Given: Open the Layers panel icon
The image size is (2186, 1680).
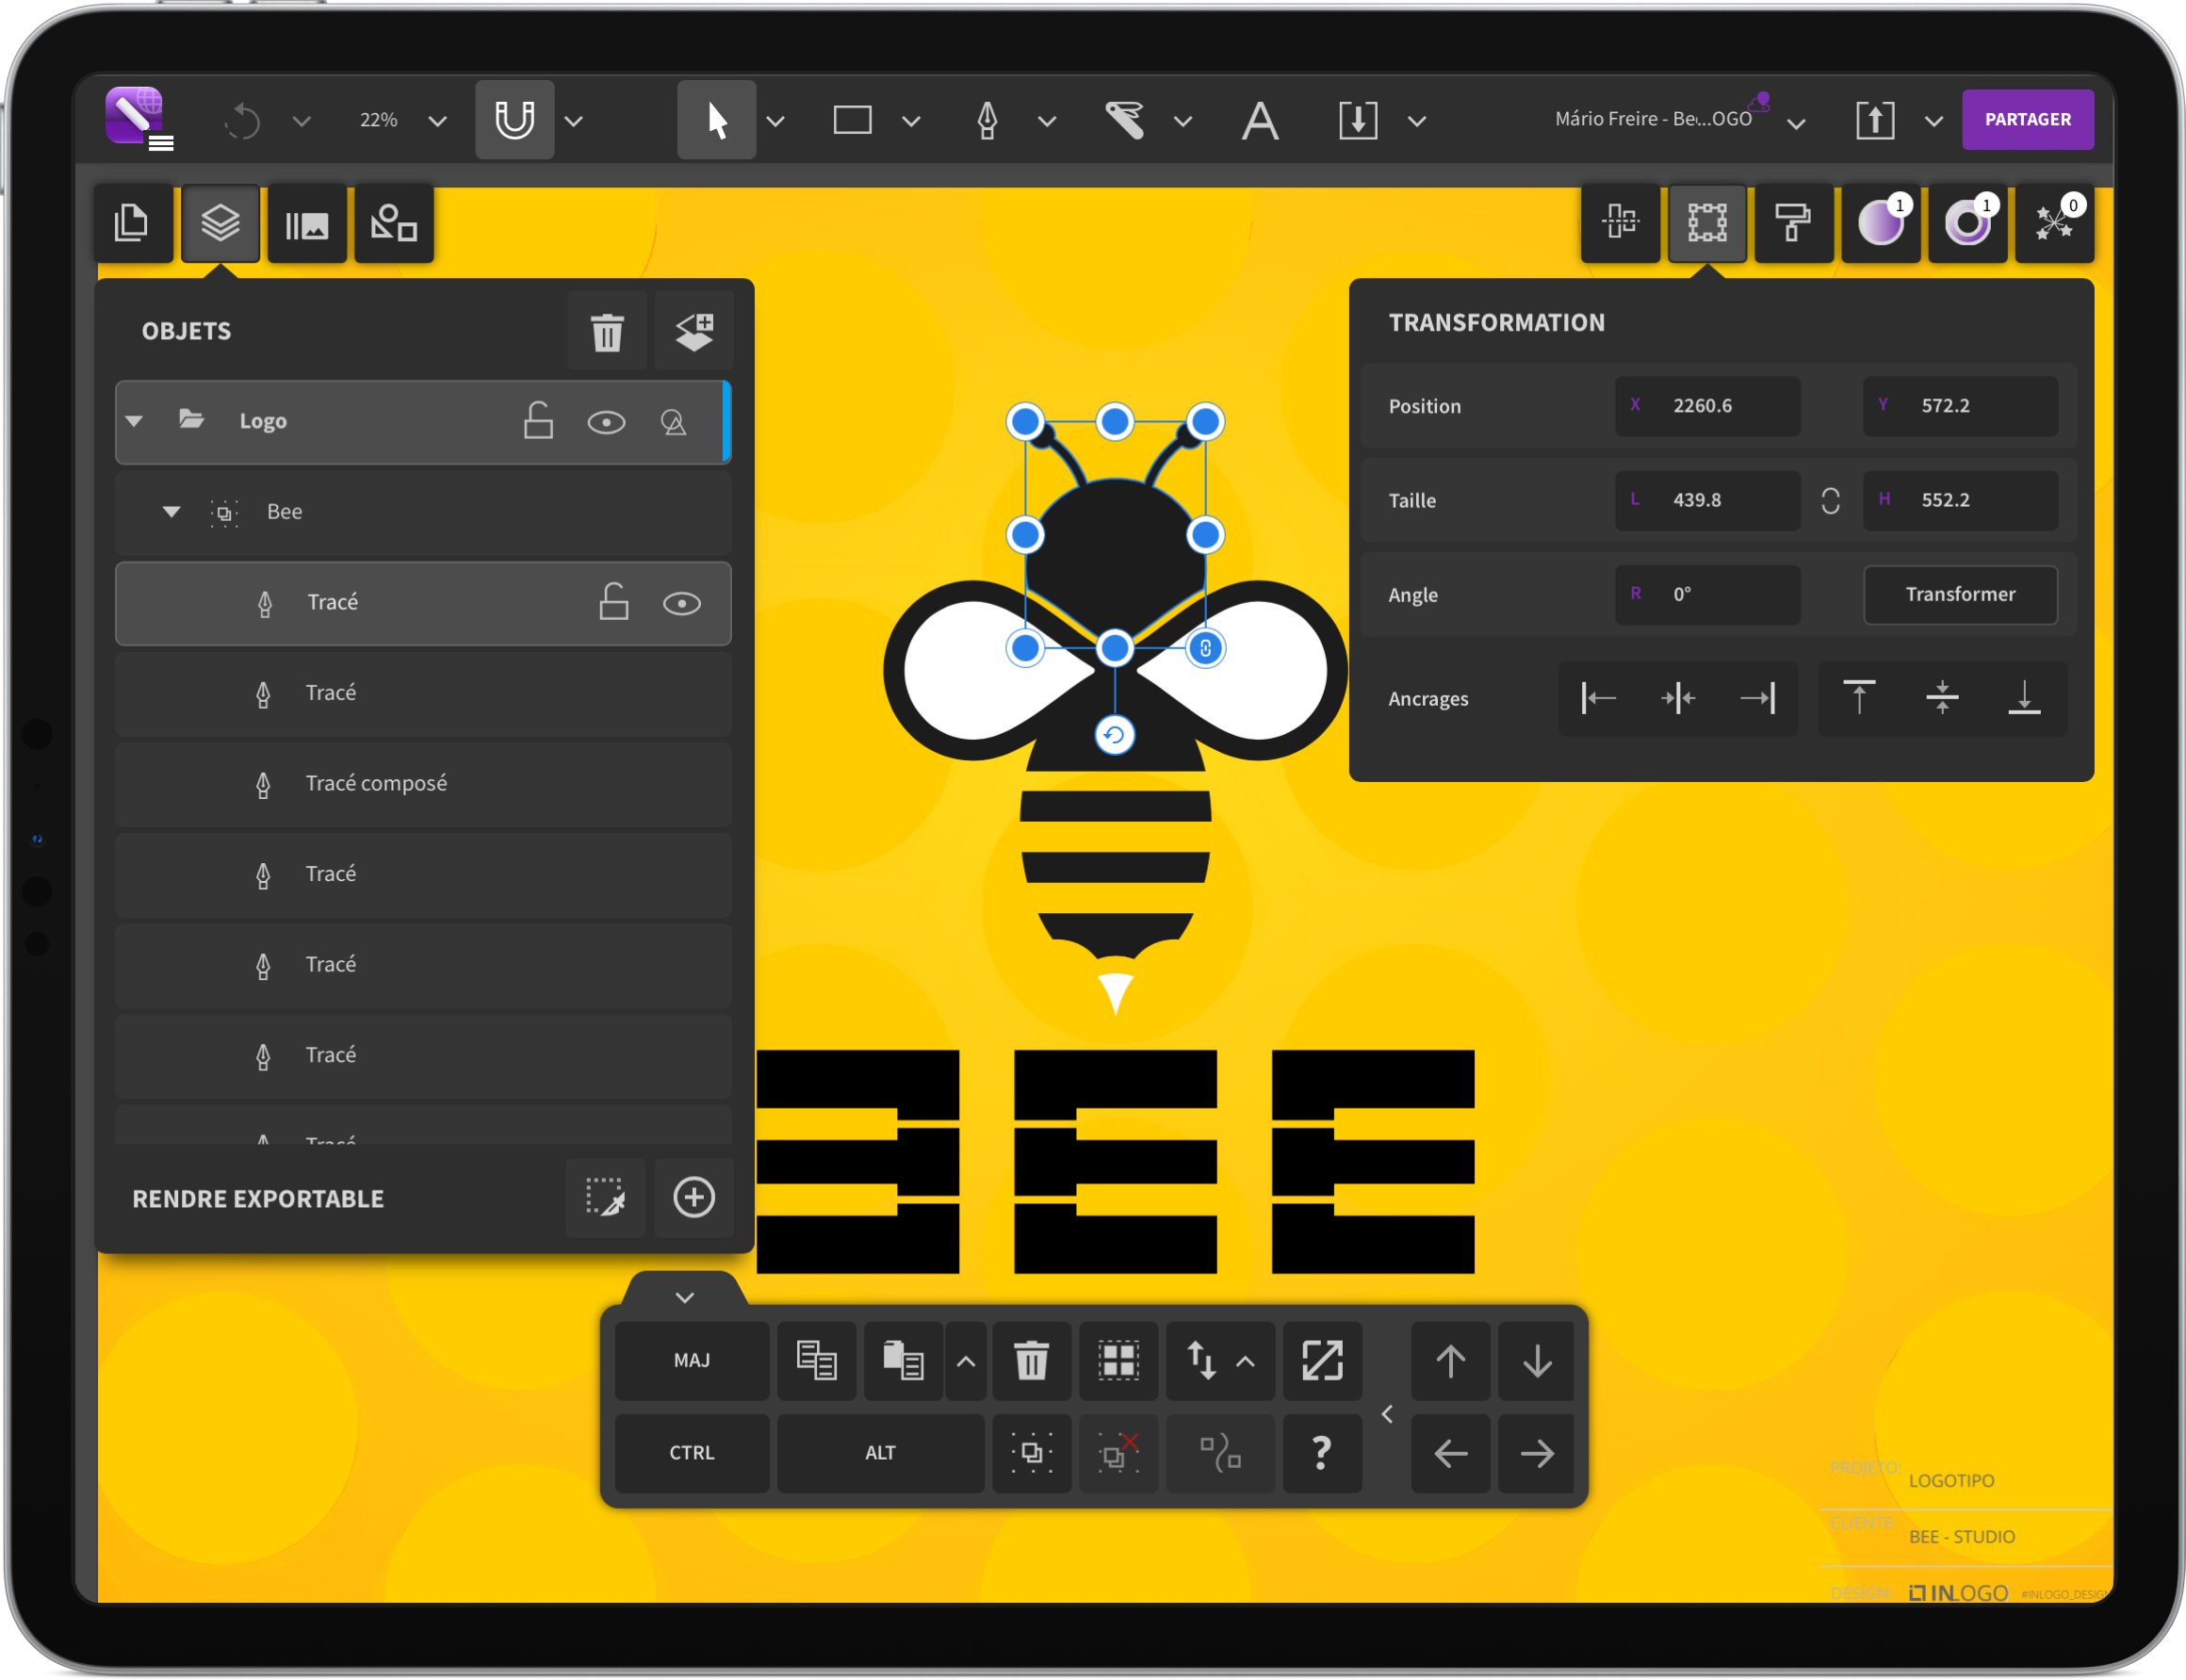Looking at the screenshot, I should coord(219,223).
